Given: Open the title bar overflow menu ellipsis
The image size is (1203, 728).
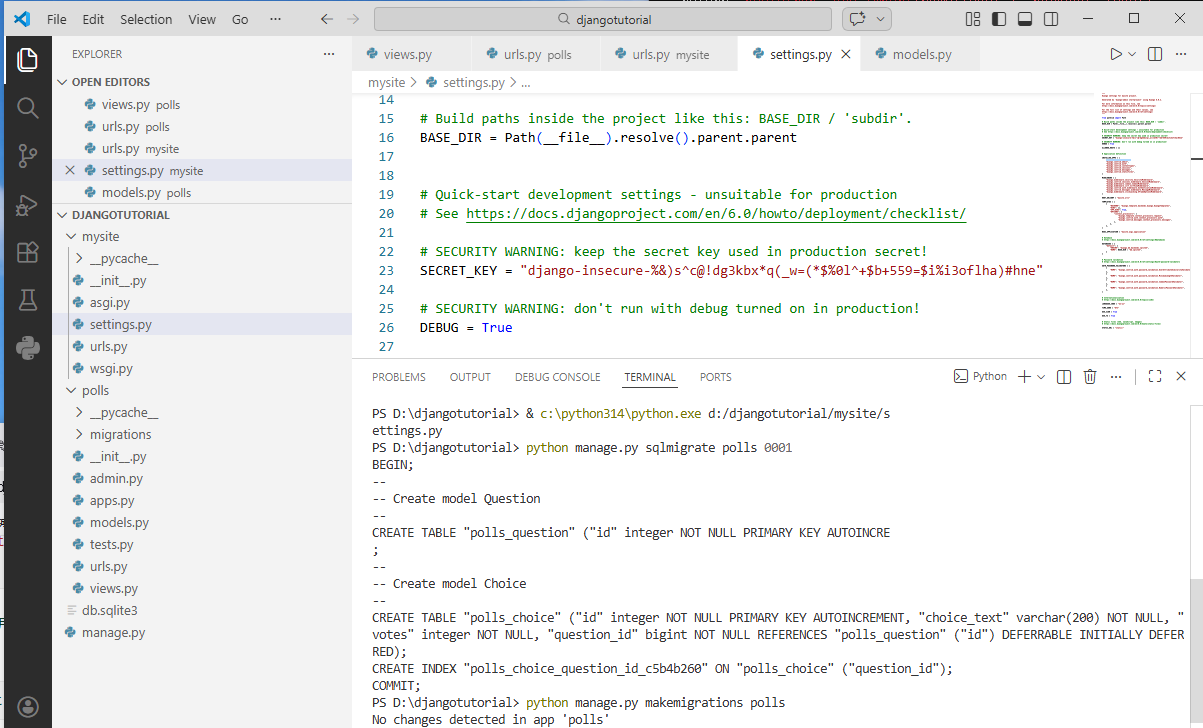Looking at the screenshot, I should coord(274,19).
